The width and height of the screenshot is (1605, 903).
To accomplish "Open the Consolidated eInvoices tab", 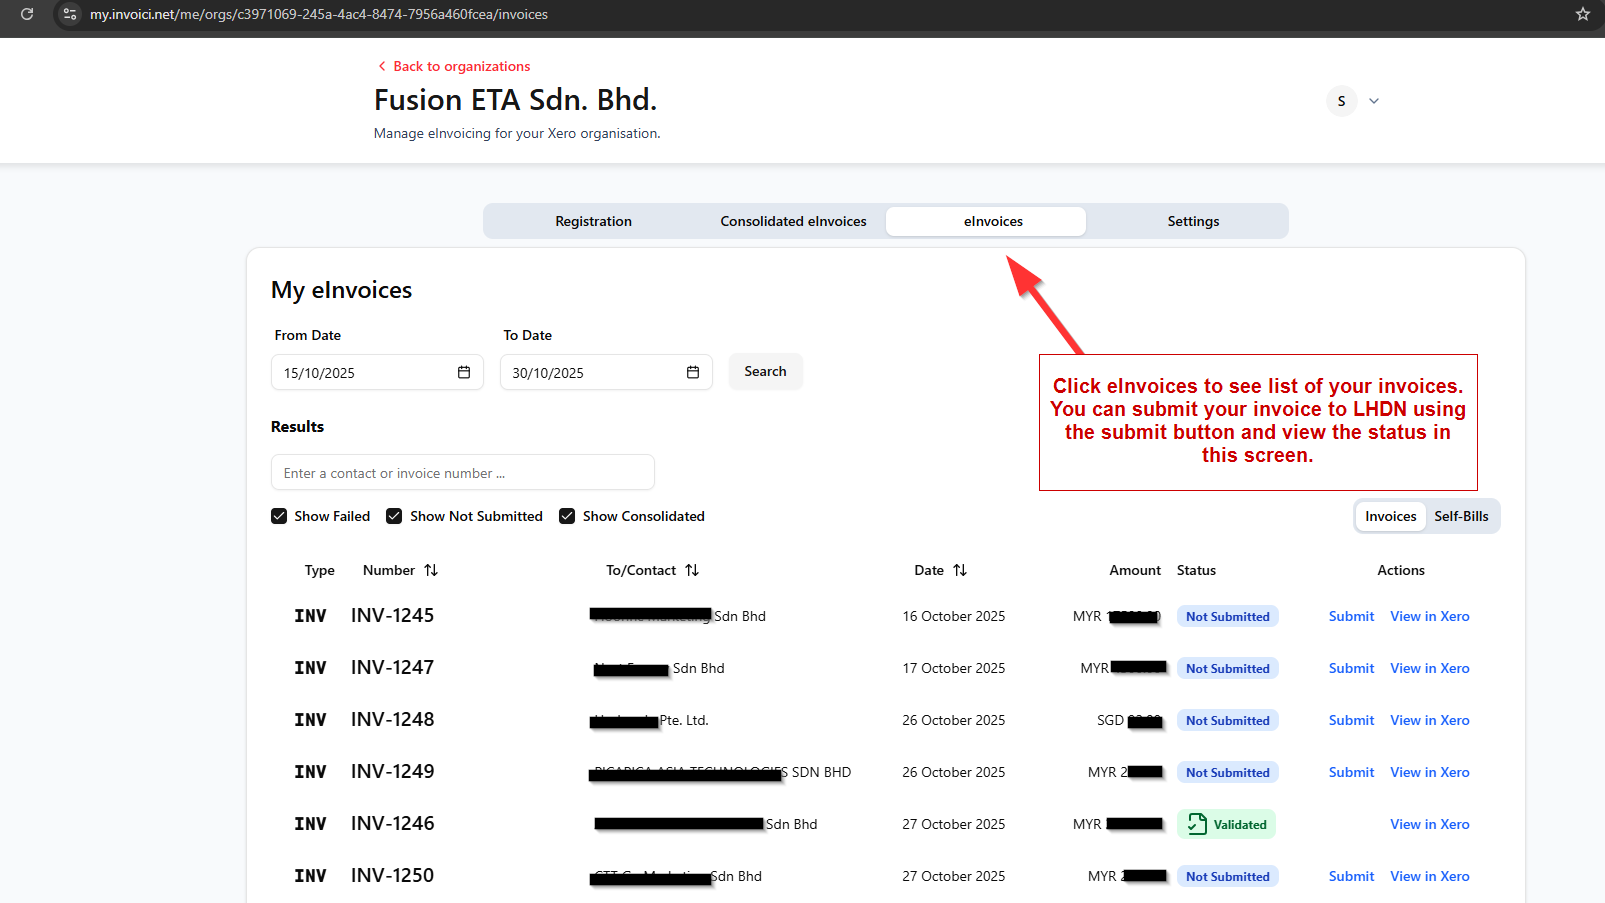I will point(793,221).
